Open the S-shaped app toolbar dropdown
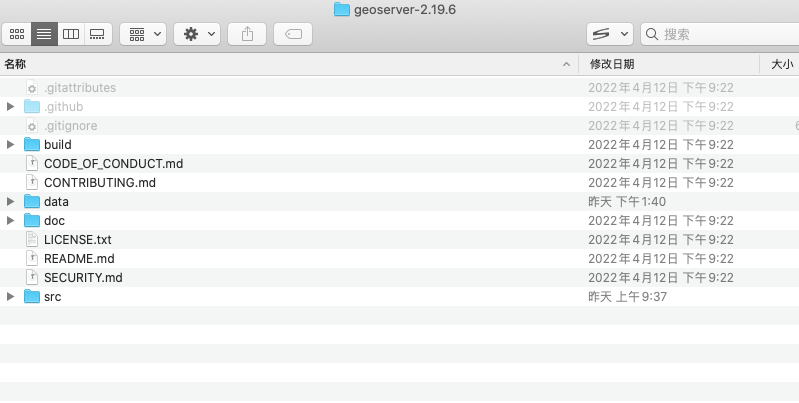The width and height of the screenshot is (799, 403). (x=609, y=34)
